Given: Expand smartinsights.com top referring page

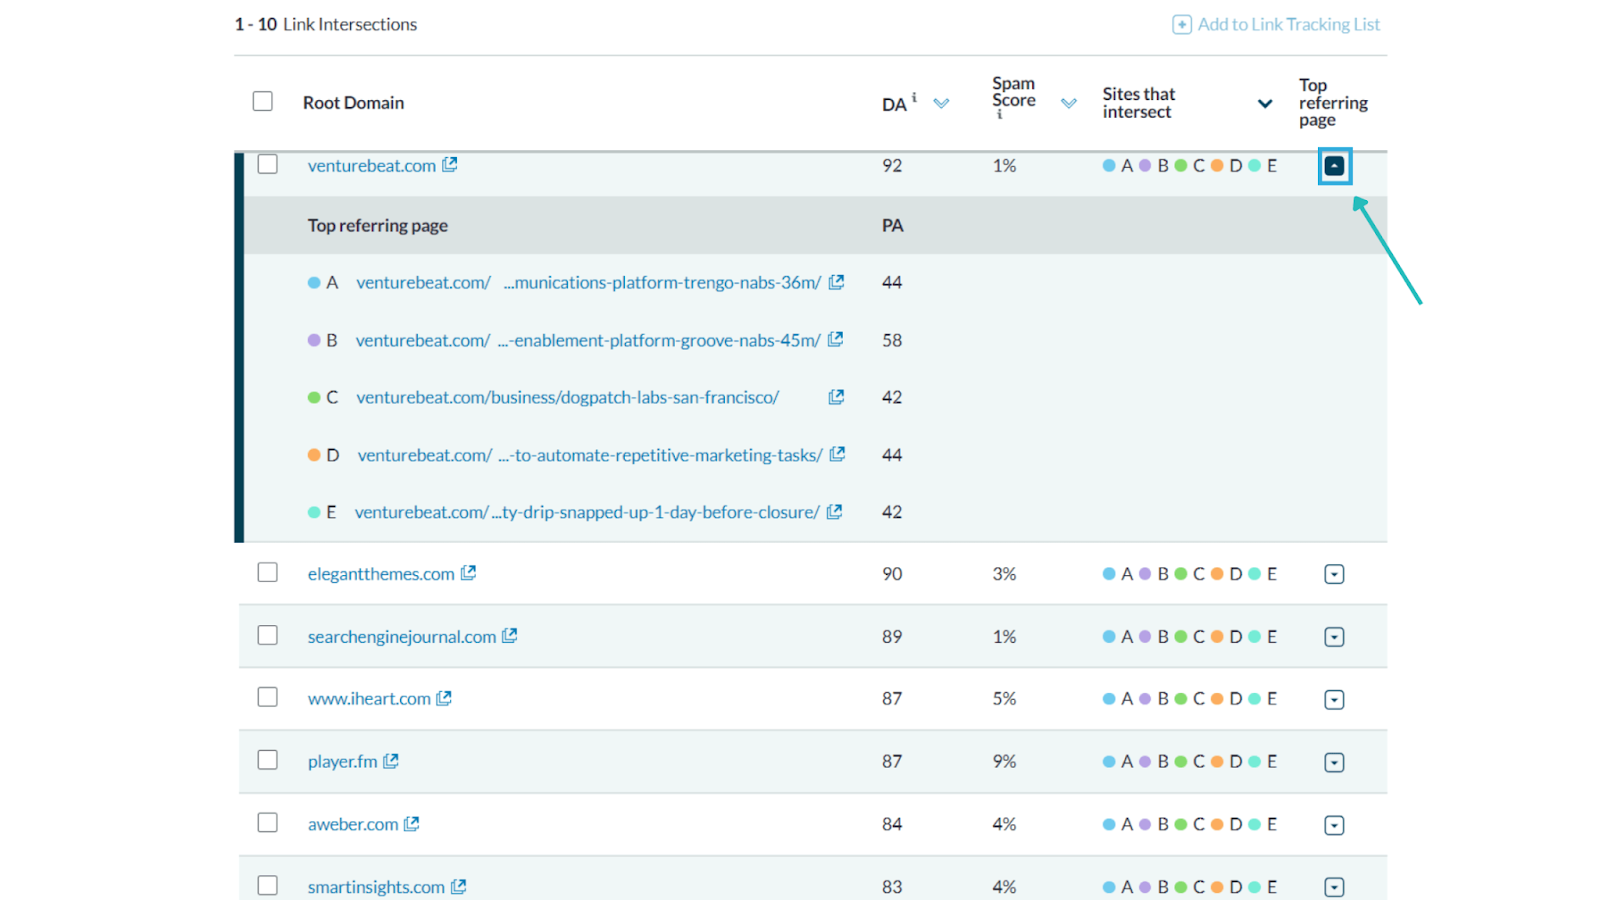Looking at the screenshot, I should point(1334,887).
